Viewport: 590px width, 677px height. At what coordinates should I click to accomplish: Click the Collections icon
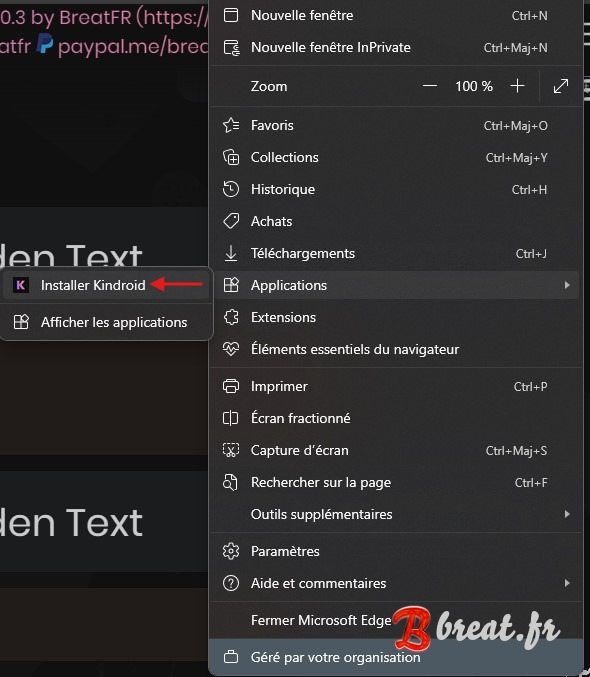(231, 157)
